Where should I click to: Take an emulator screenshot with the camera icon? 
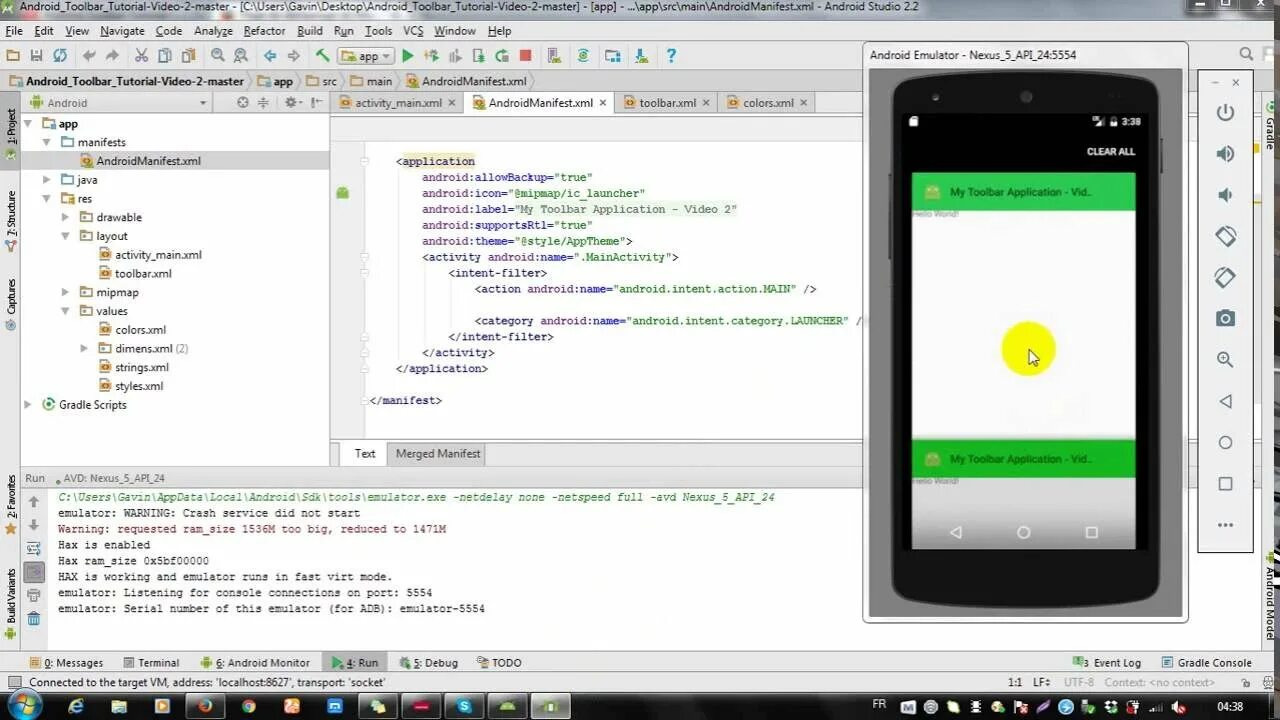coord(1225,318)
